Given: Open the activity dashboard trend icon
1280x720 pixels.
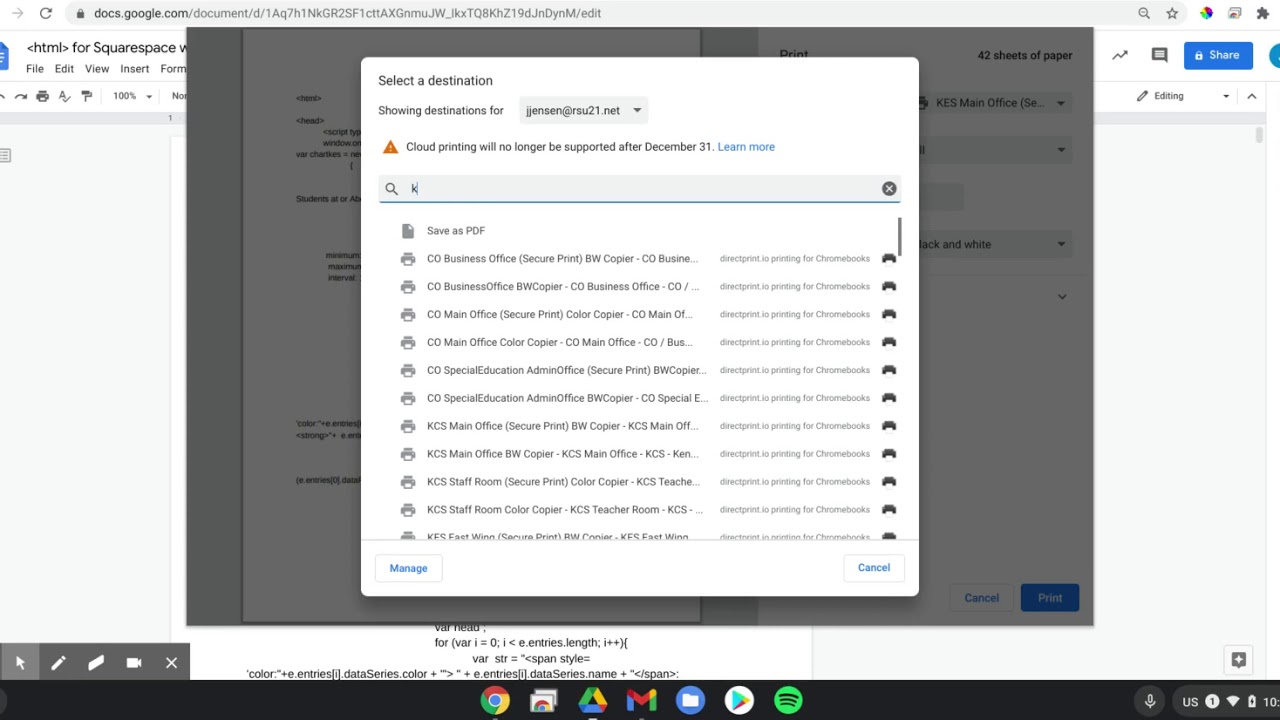Looking at the screenshot, I should point(1120,56).
